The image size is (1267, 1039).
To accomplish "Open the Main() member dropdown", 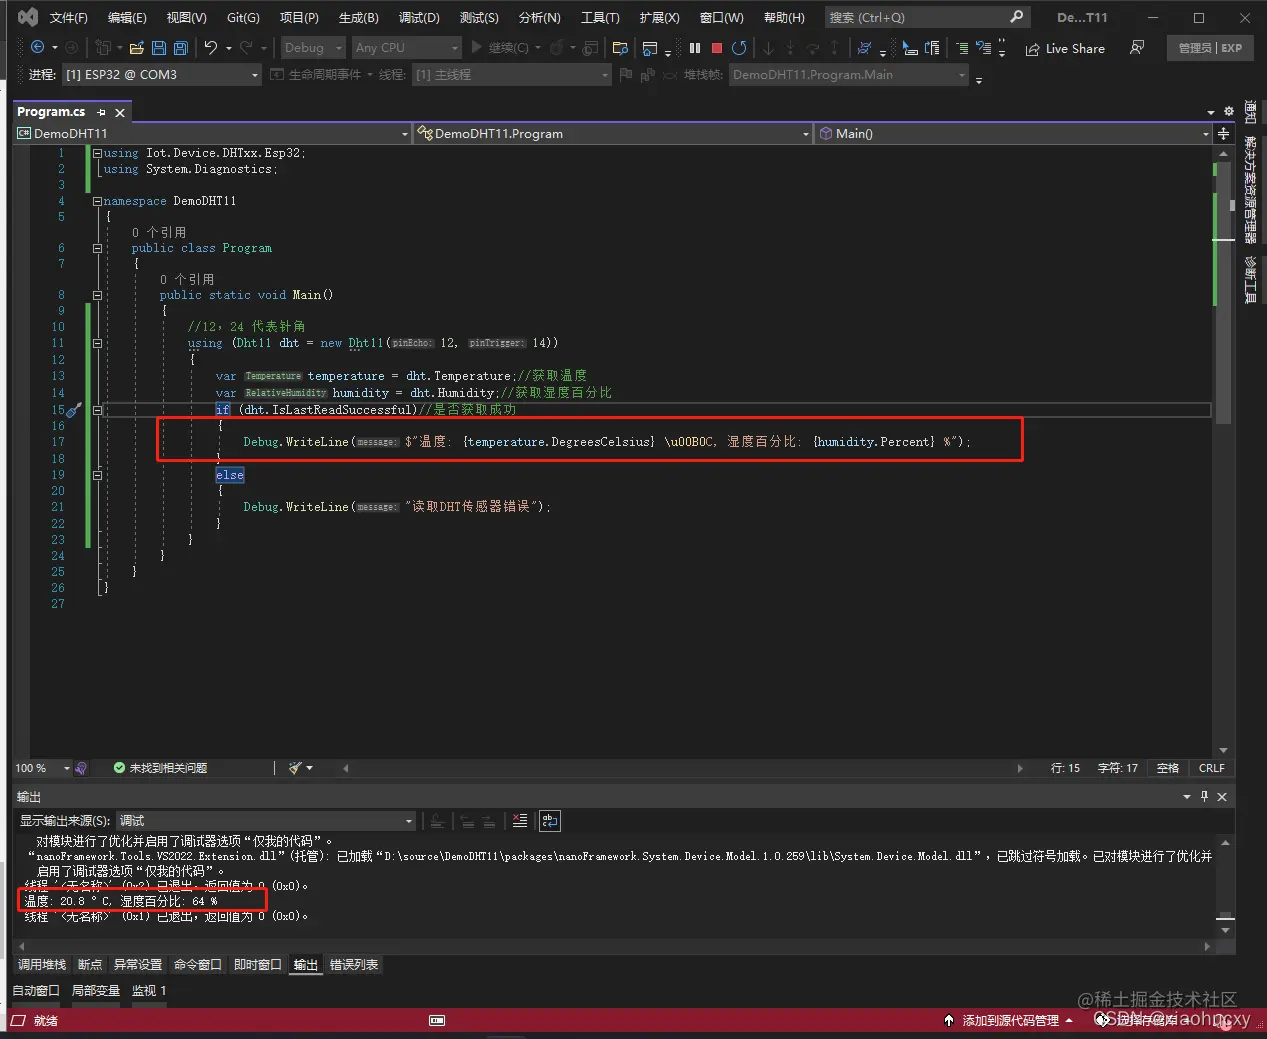I will point(1014,133).
